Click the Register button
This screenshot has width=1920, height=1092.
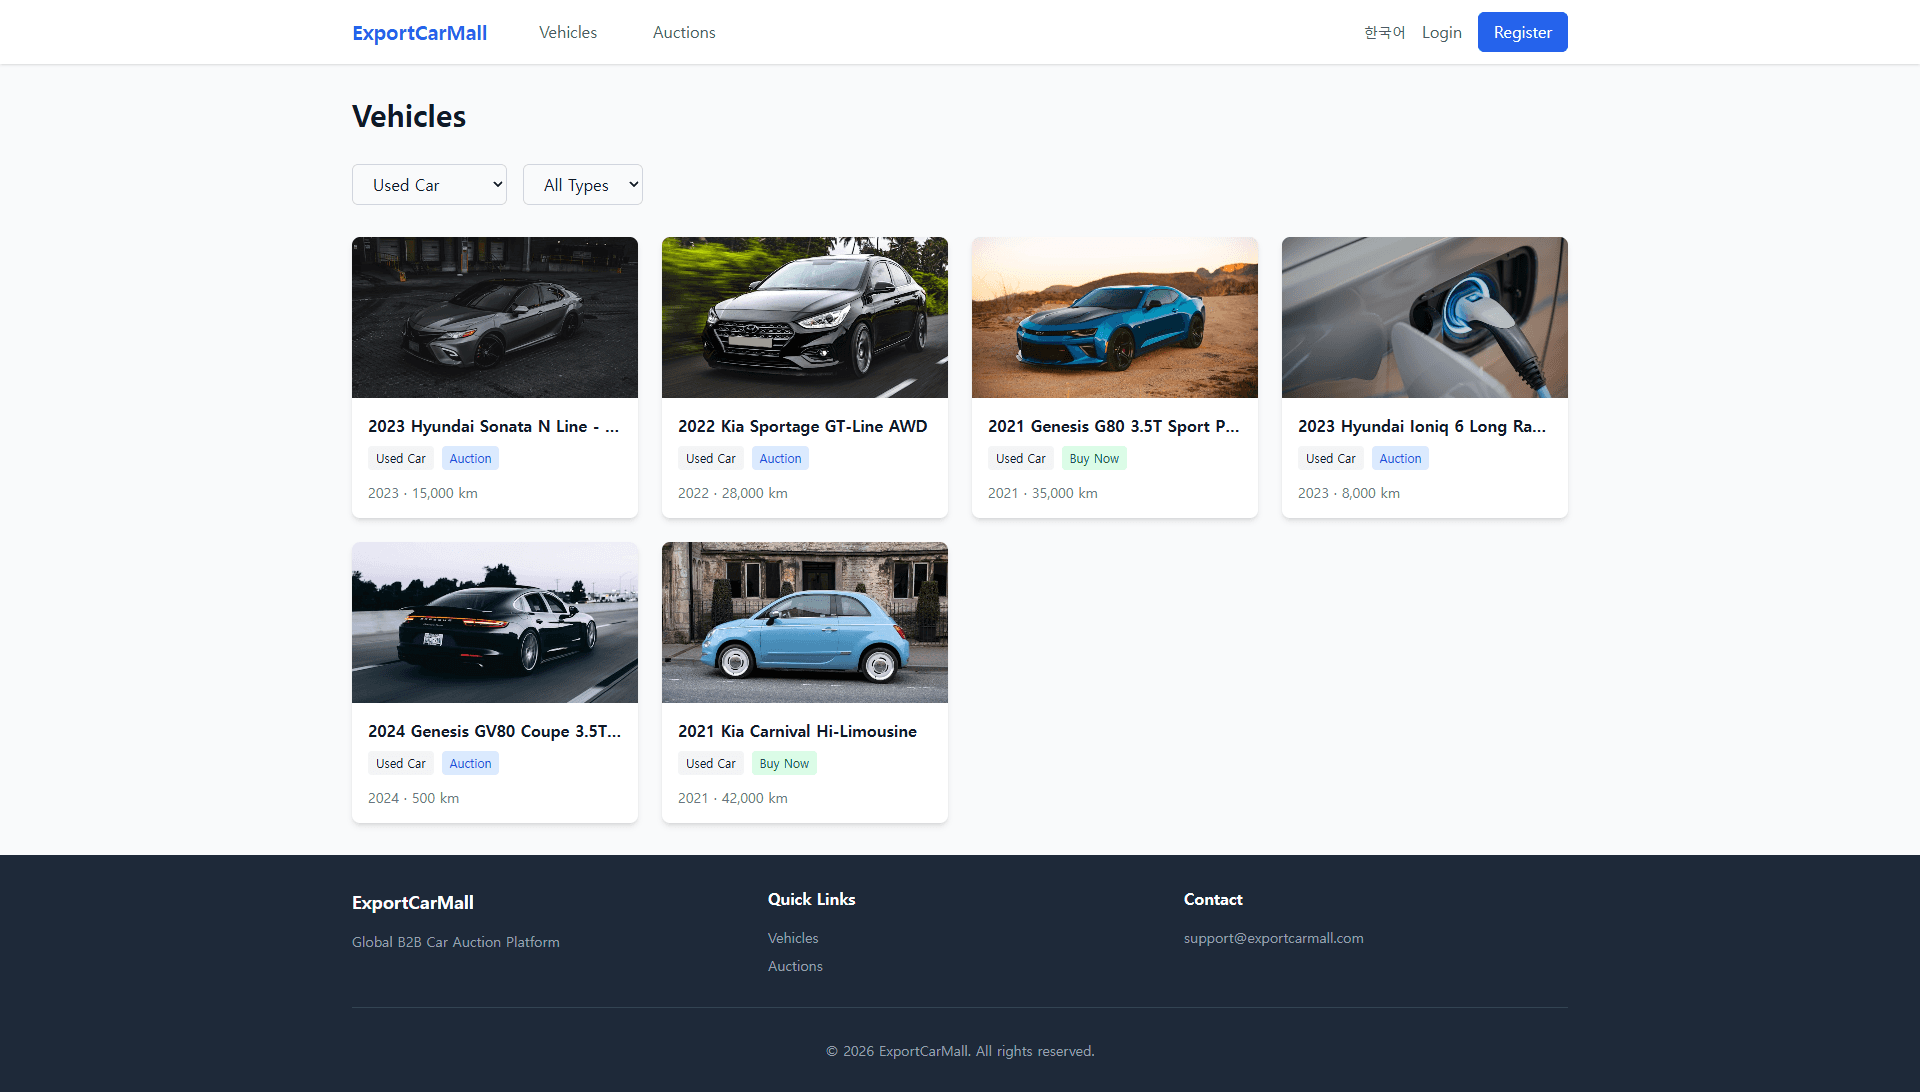pyautogui.click(x=1522, y=33)
